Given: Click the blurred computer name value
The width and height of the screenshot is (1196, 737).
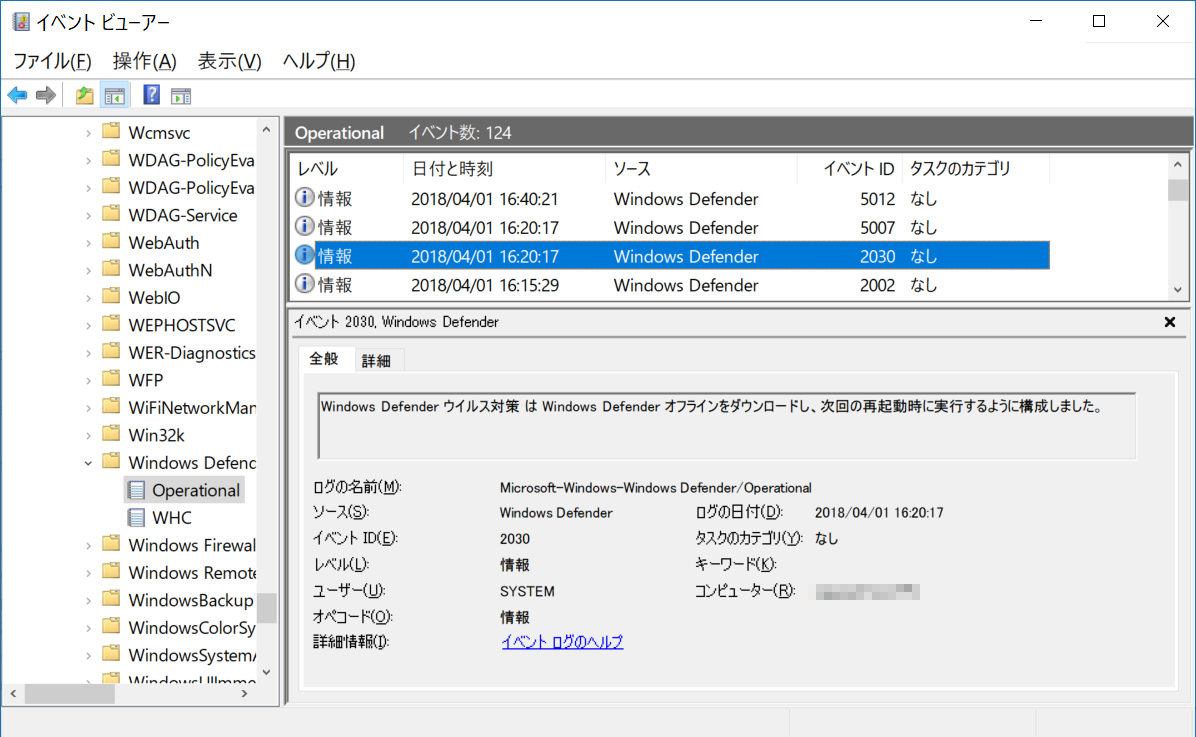Looking at the screenshot, I should 867,591.
